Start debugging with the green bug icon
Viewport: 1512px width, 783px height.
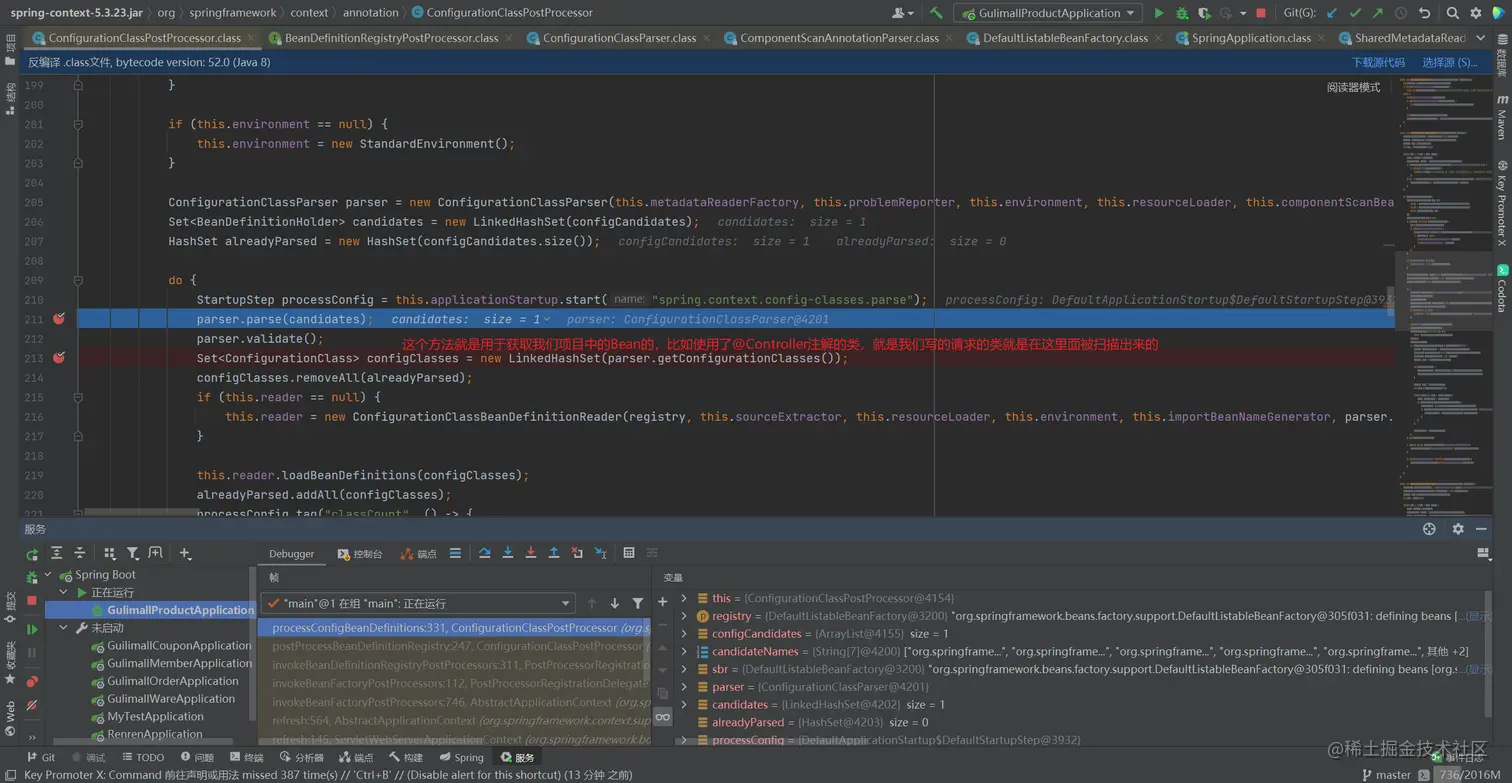click(1182, 13)
